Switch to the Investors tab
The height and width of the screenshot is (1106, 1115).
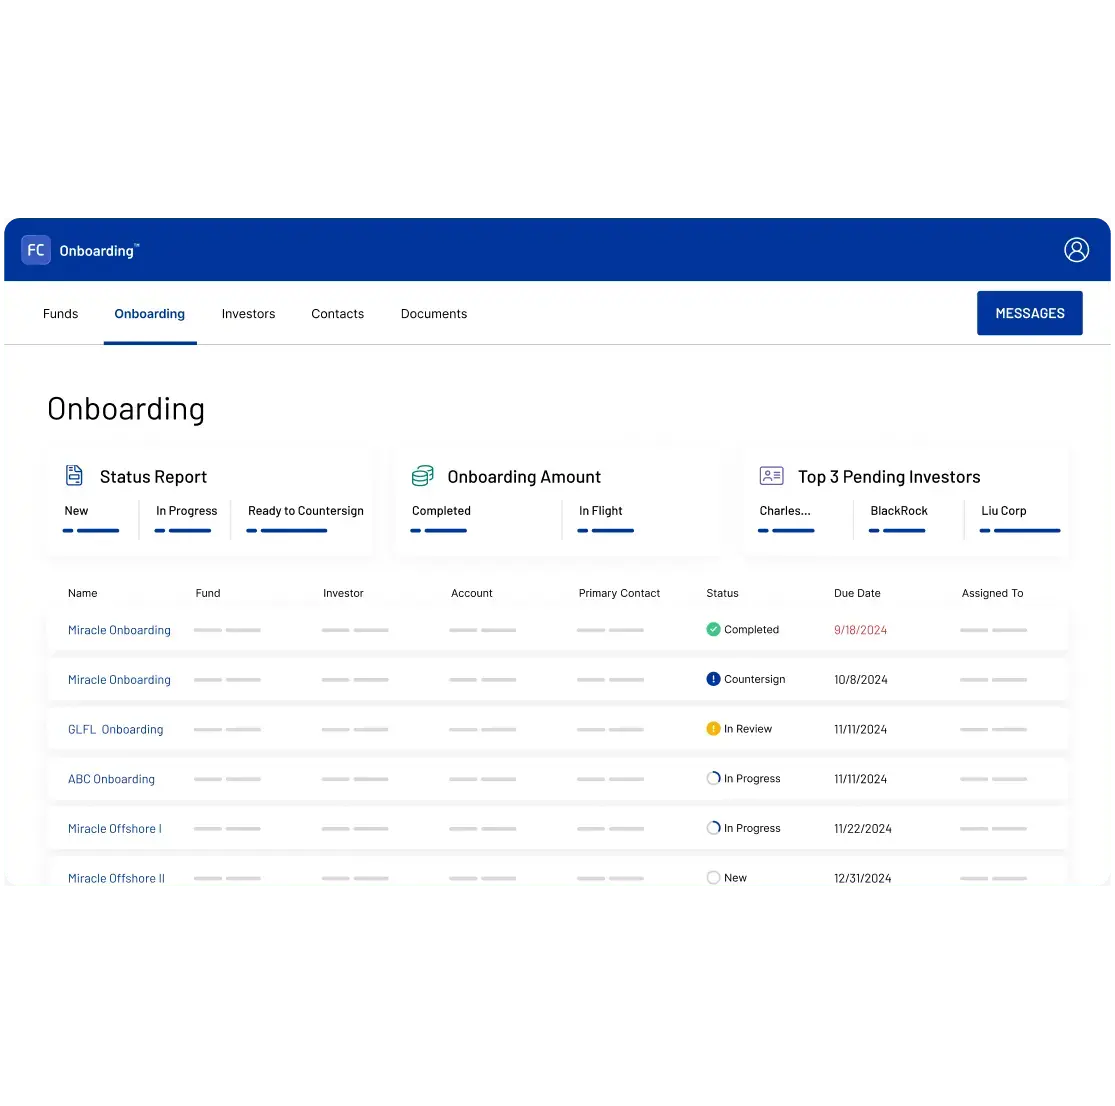click(x=248, y=313)
